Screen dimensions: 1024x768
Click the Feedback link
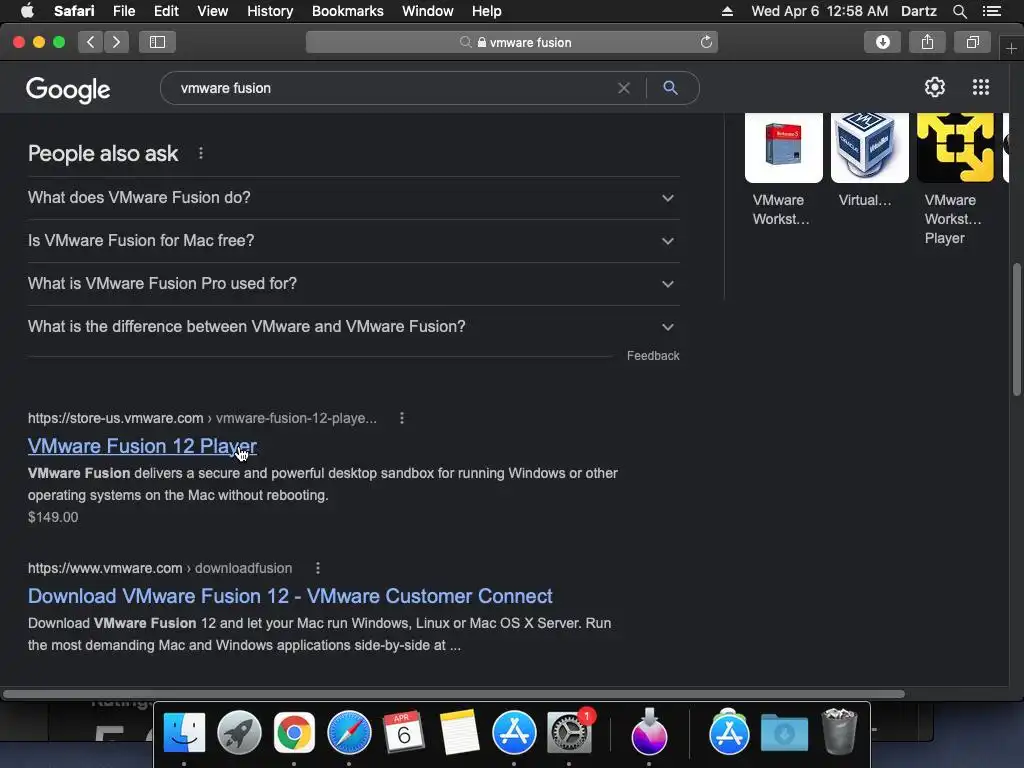click(653, 356)
